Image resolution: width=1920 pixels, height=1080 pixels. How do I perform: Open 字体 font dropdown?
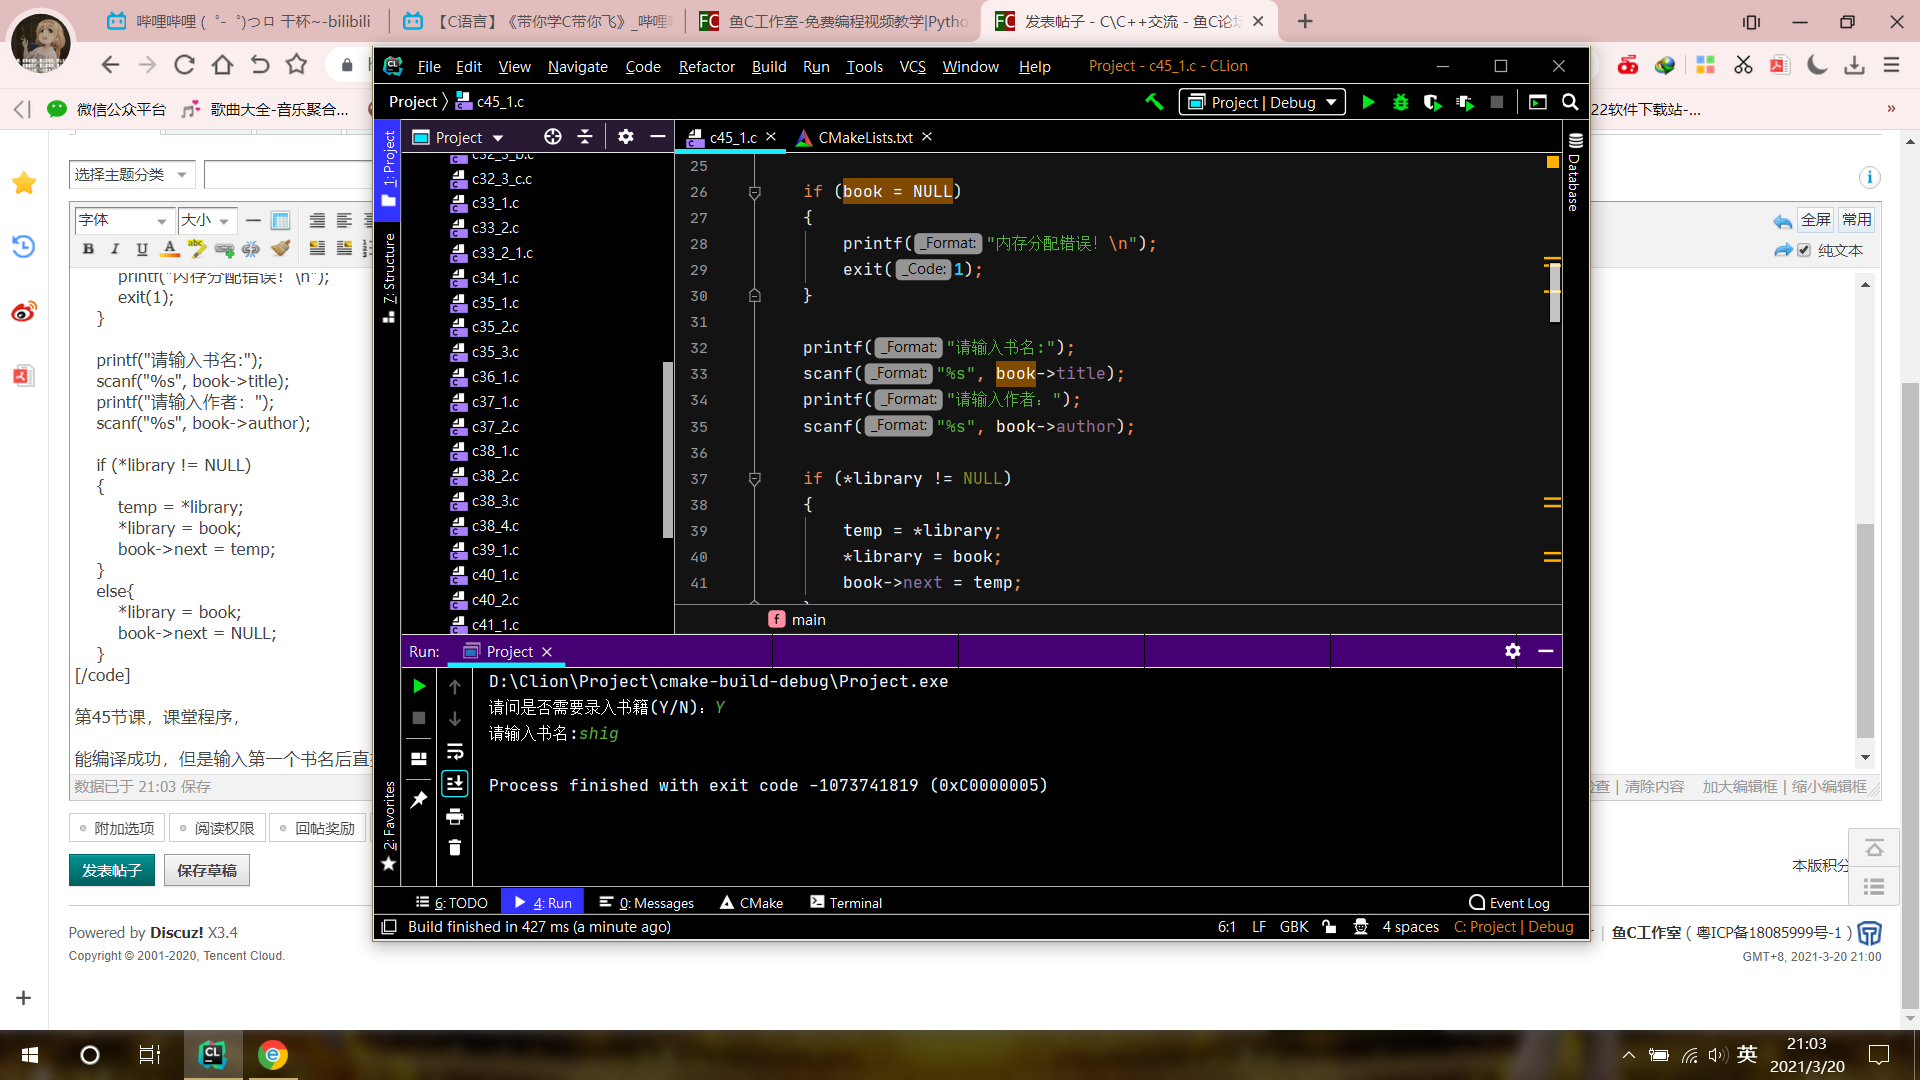[123, 220]
